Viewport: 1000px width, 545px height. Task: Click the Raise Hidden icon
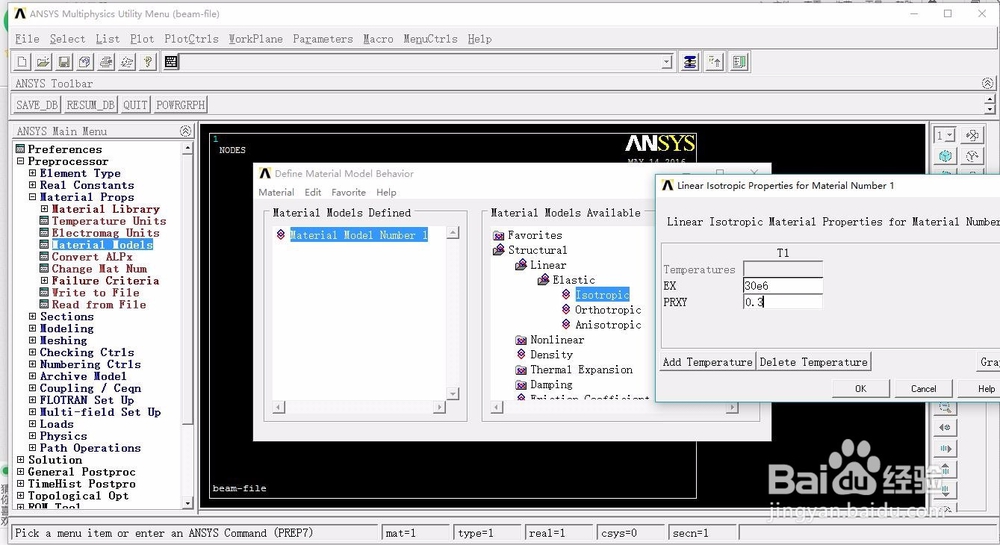tap(690, 62)
